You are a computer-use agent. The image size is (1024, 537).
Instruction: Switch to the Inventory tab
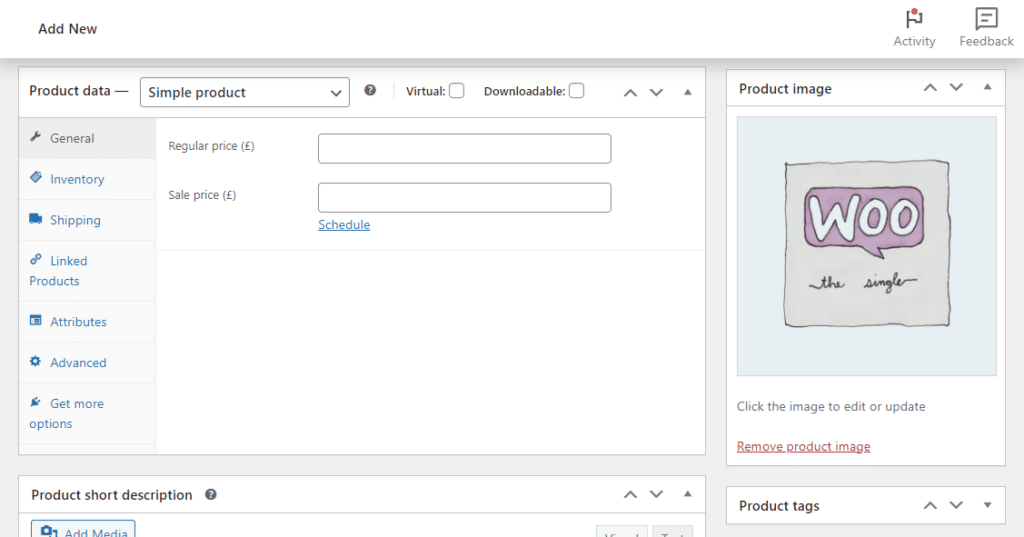[77, 179]
